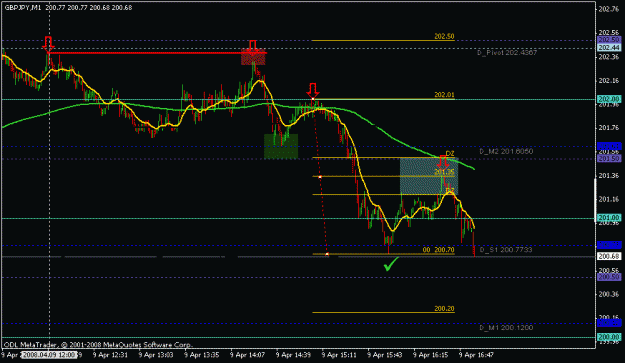Click the D_Pivot 202.4367 label
Image resolution: width=625 pixels, height=363 pixels.
(507, 53)
